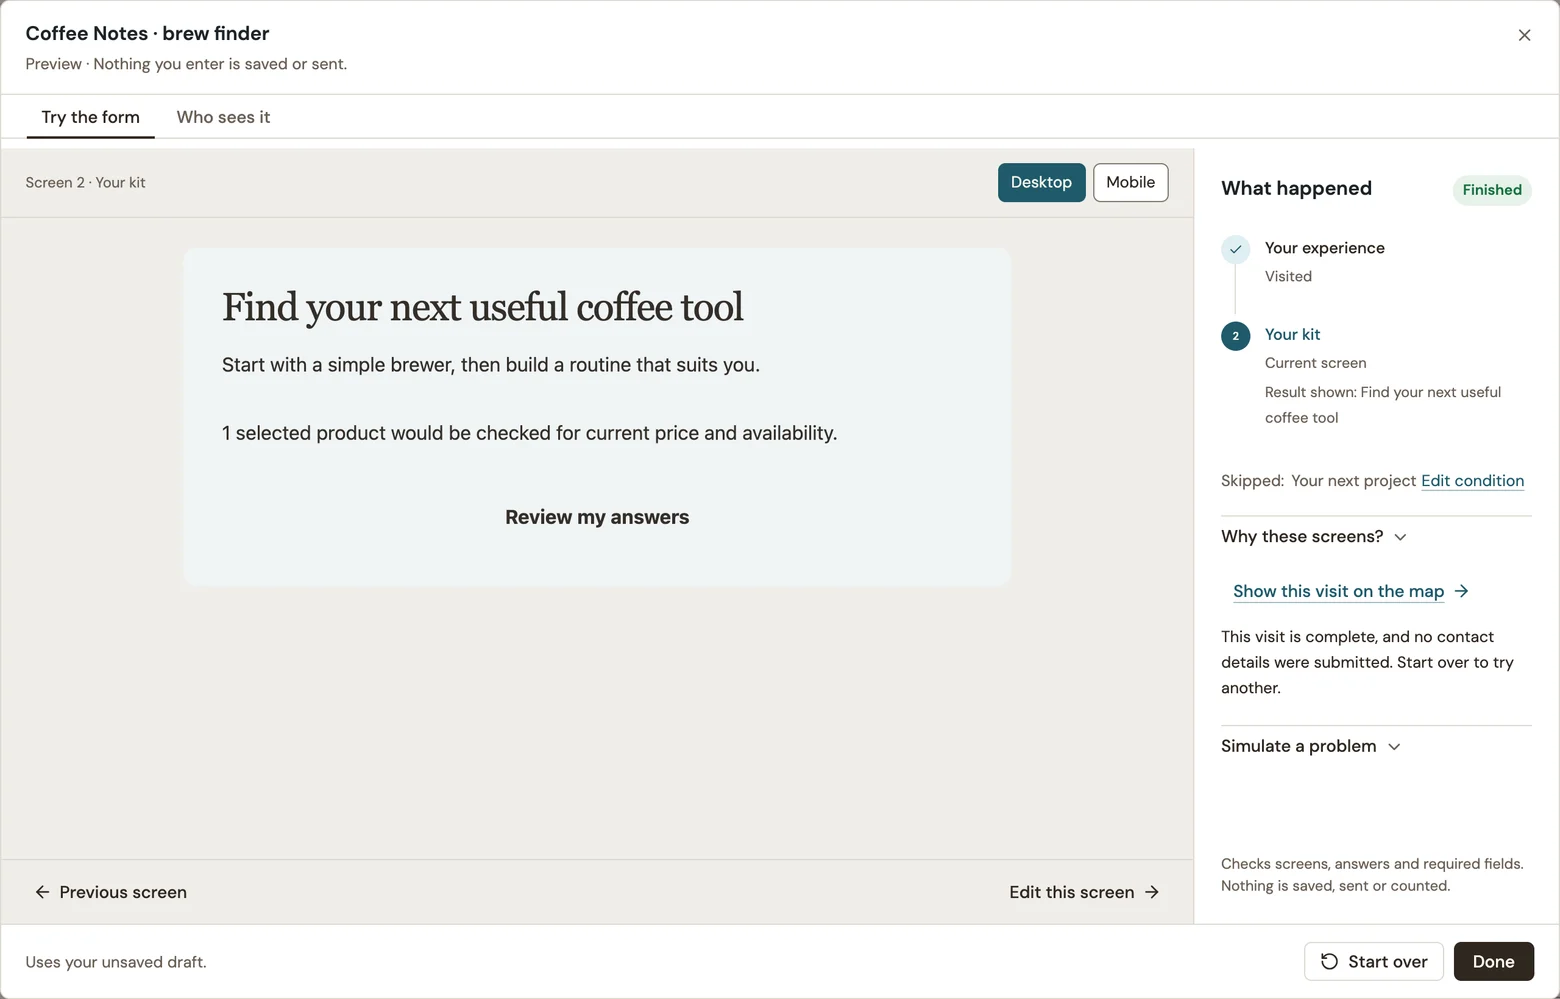Switch to the Who sees it tab

click(223, 117)
